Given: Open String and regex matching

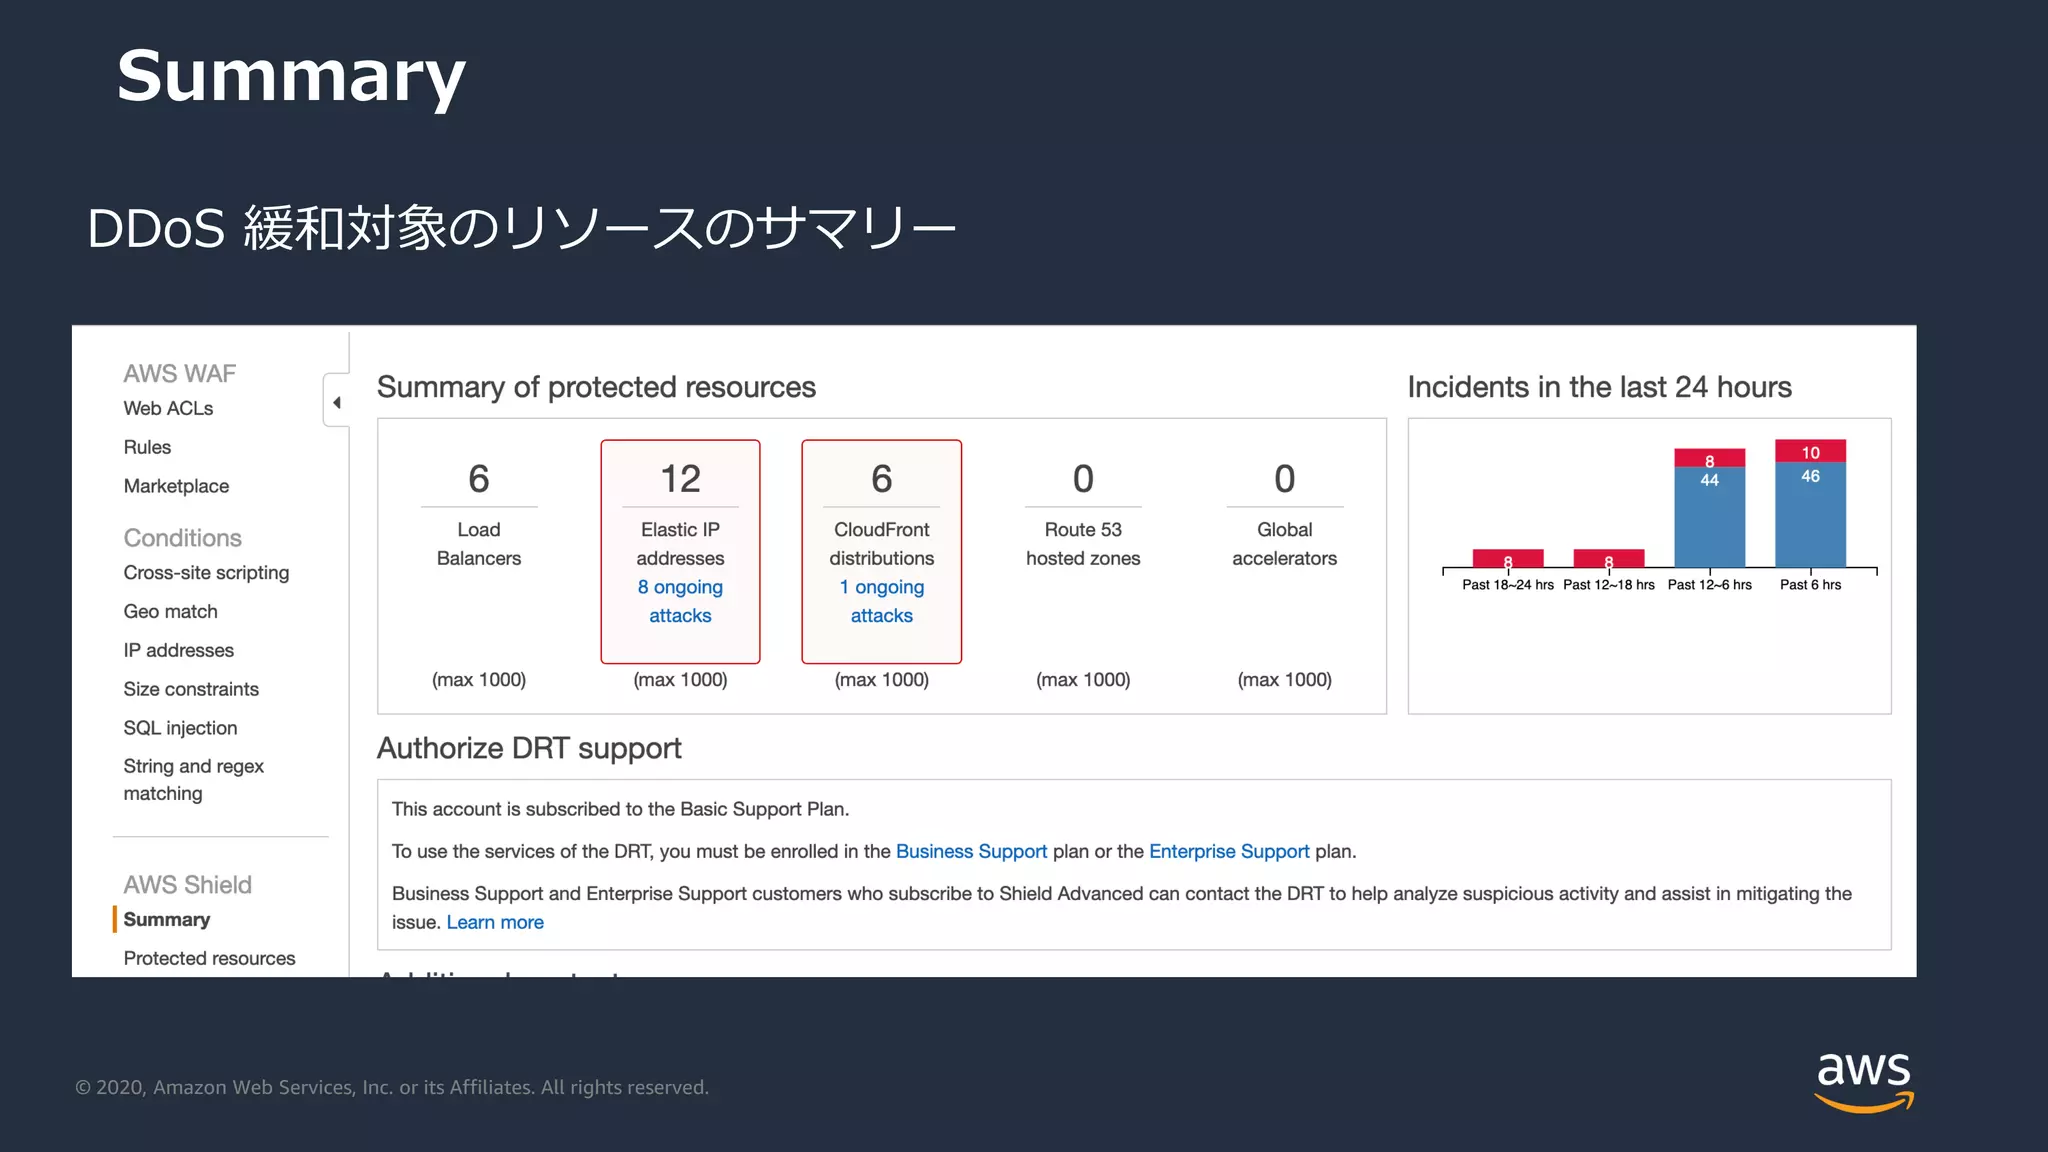Looking at the screenshot, I should (x=193, y=779).
